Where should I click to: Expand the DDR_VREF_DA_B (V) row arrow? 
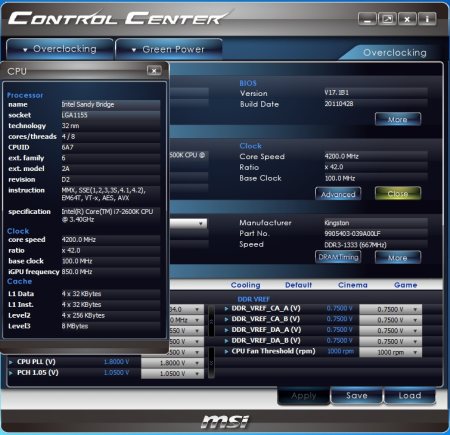tap(226, 341)
